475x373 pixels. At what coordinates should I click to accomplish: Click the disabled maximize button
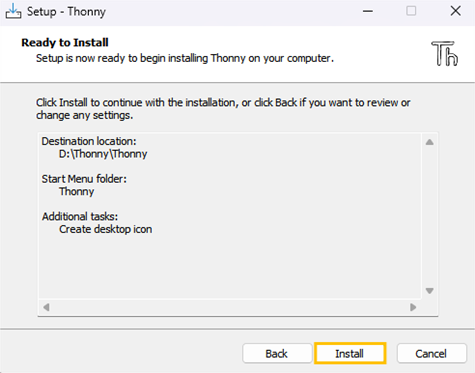[411, 11]
